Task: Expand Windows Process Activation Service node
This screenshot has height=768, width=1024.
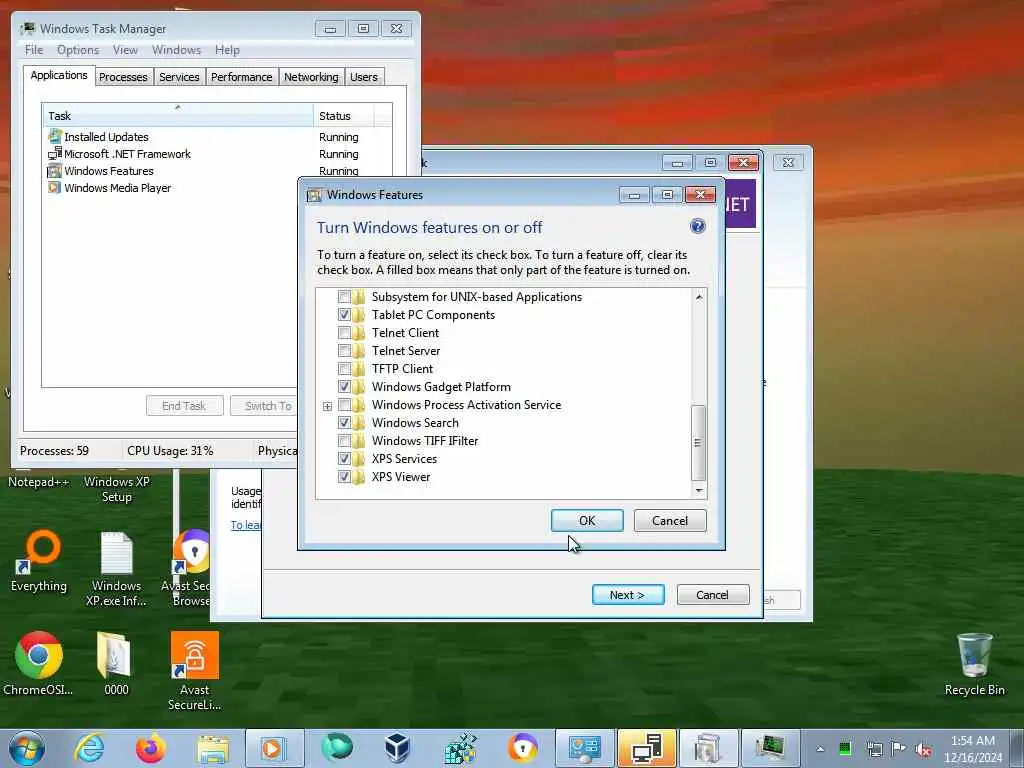Action: pyautogui.click(x=327, y=406)
